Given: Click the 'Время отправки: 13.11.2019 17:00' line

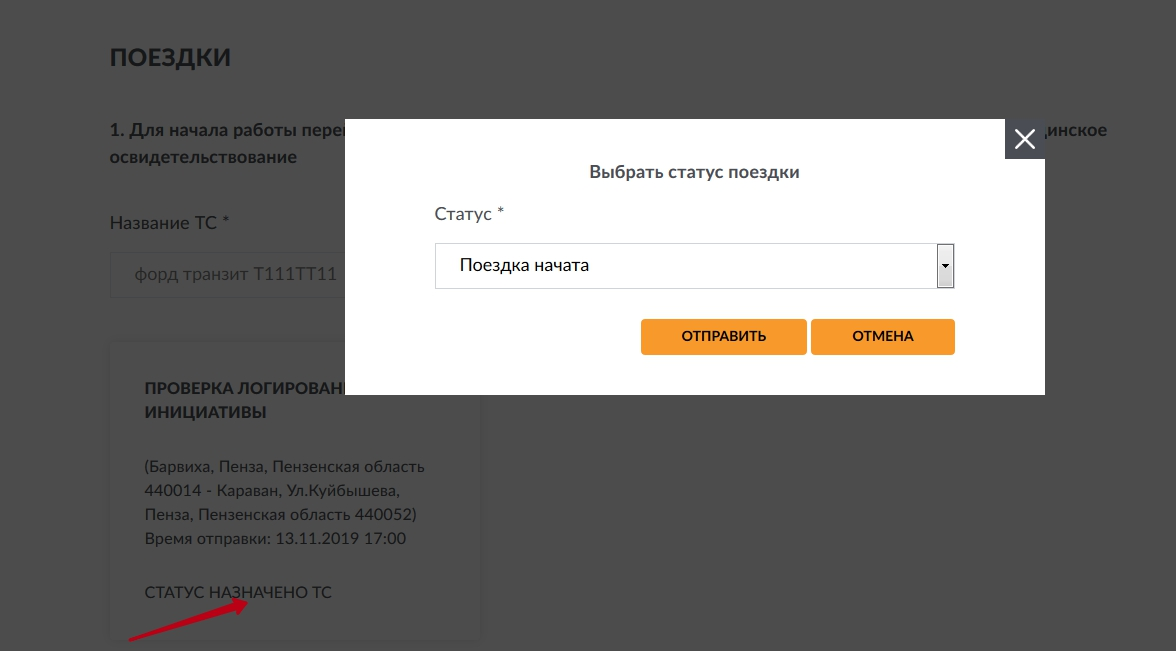Looking at the screenshot, I should tap(275, 539).
